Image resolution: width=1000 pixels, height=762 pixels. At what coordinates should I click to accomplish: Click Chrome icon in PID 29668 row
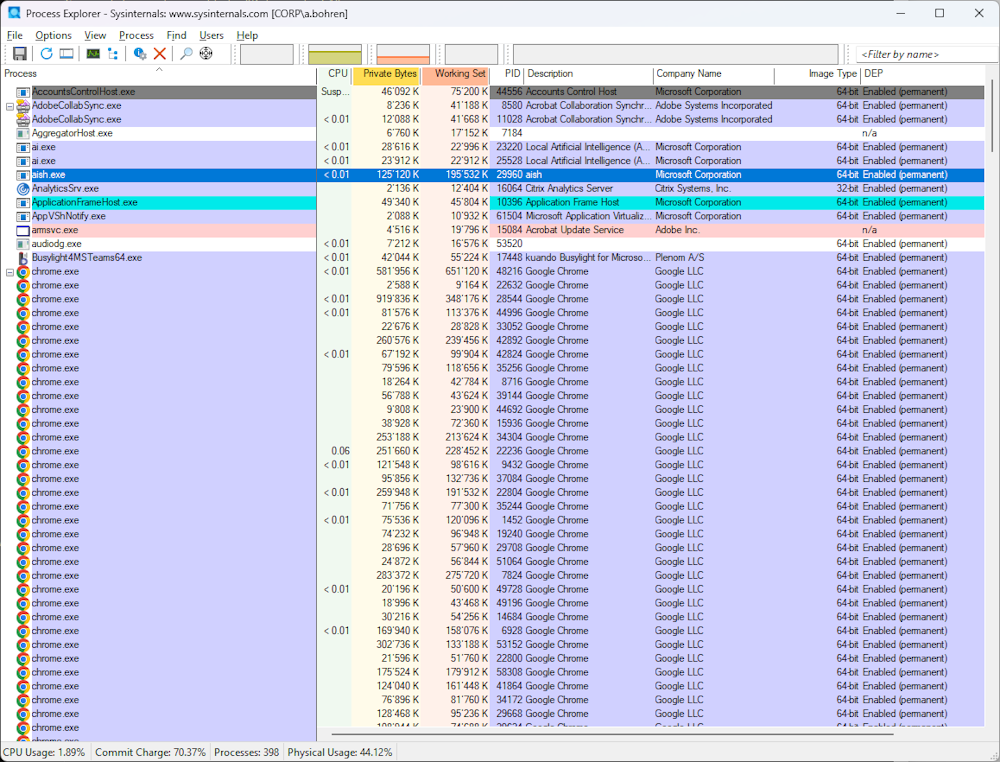[23, 714]
